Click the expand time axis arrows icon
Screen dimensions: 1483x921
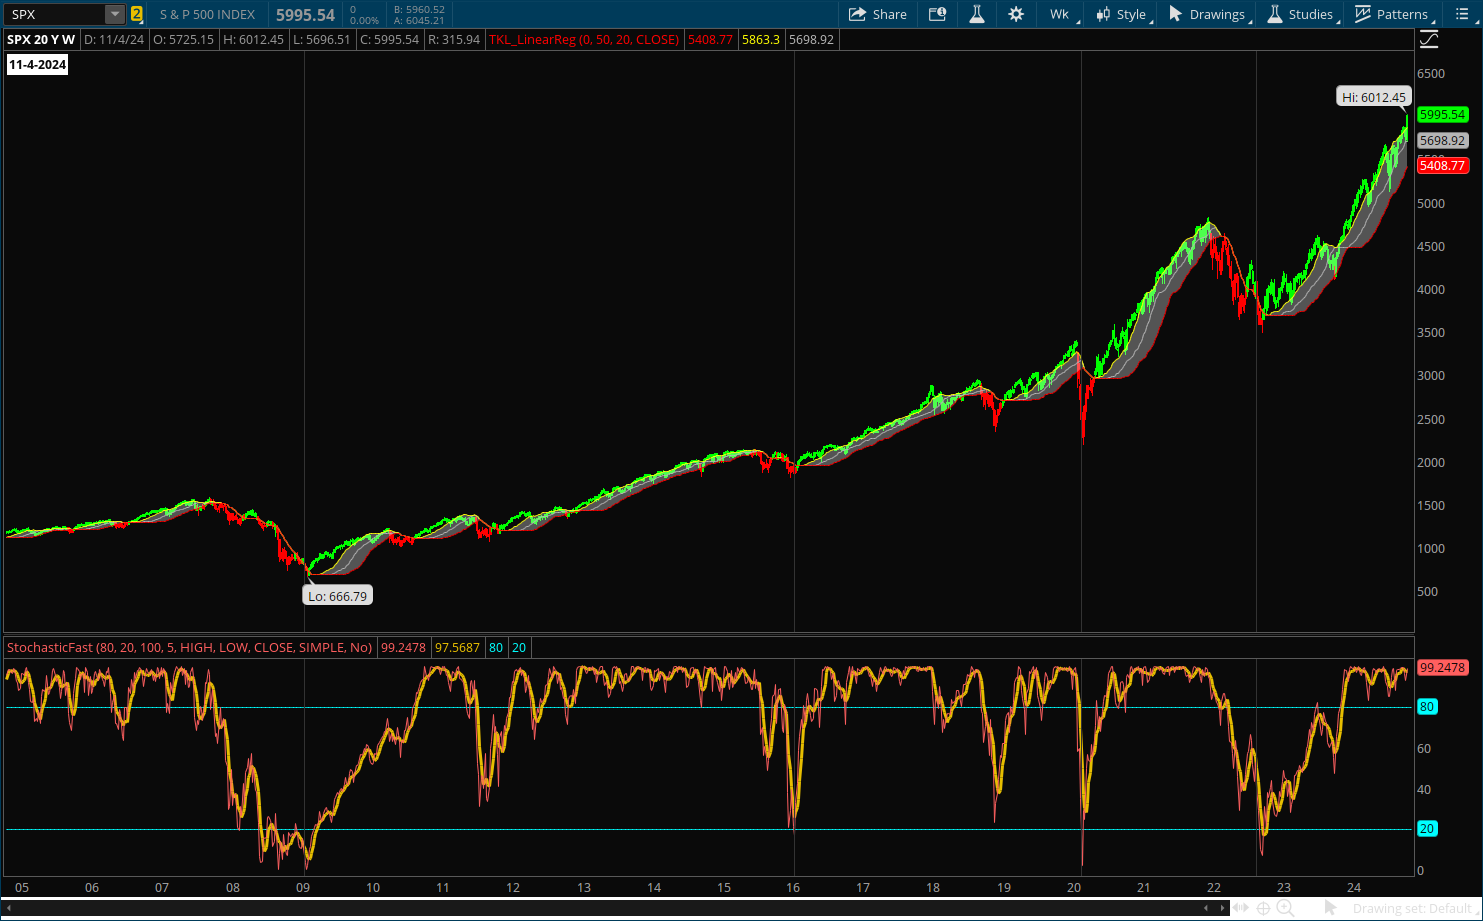coord(1241,908)
